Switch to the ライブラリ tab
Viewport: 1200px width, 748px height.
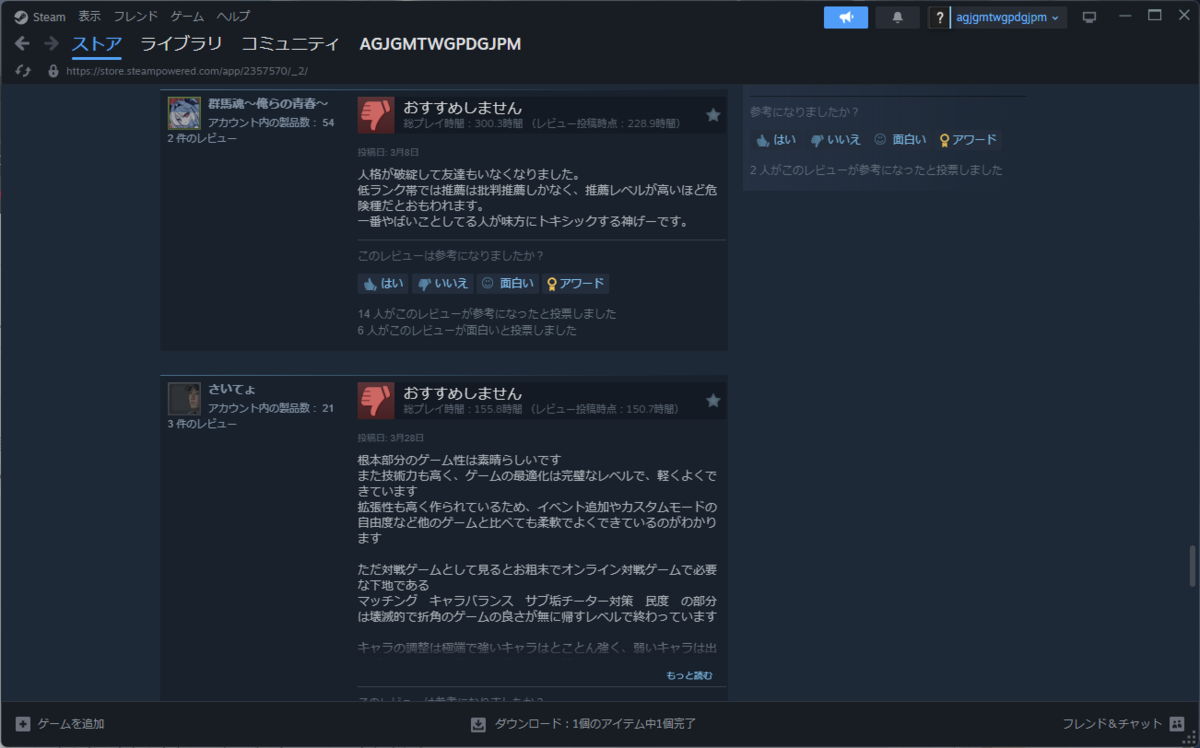[181, 44]
